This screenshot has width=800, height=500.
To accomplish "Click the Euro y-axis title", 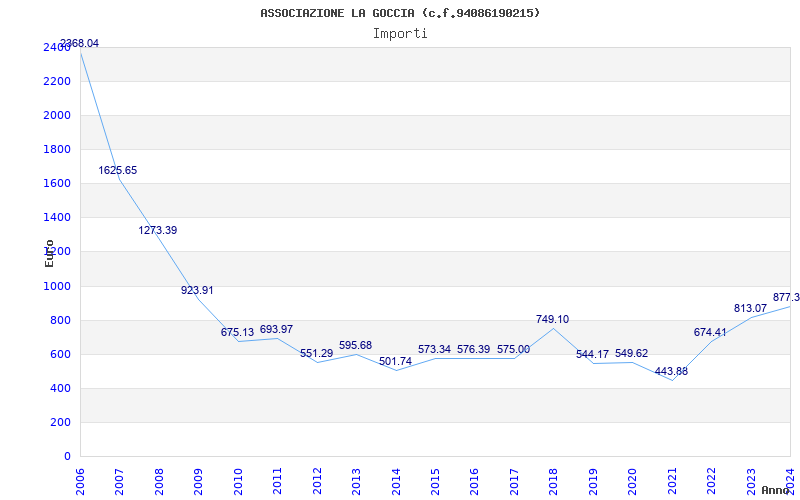I will [49, 253].
